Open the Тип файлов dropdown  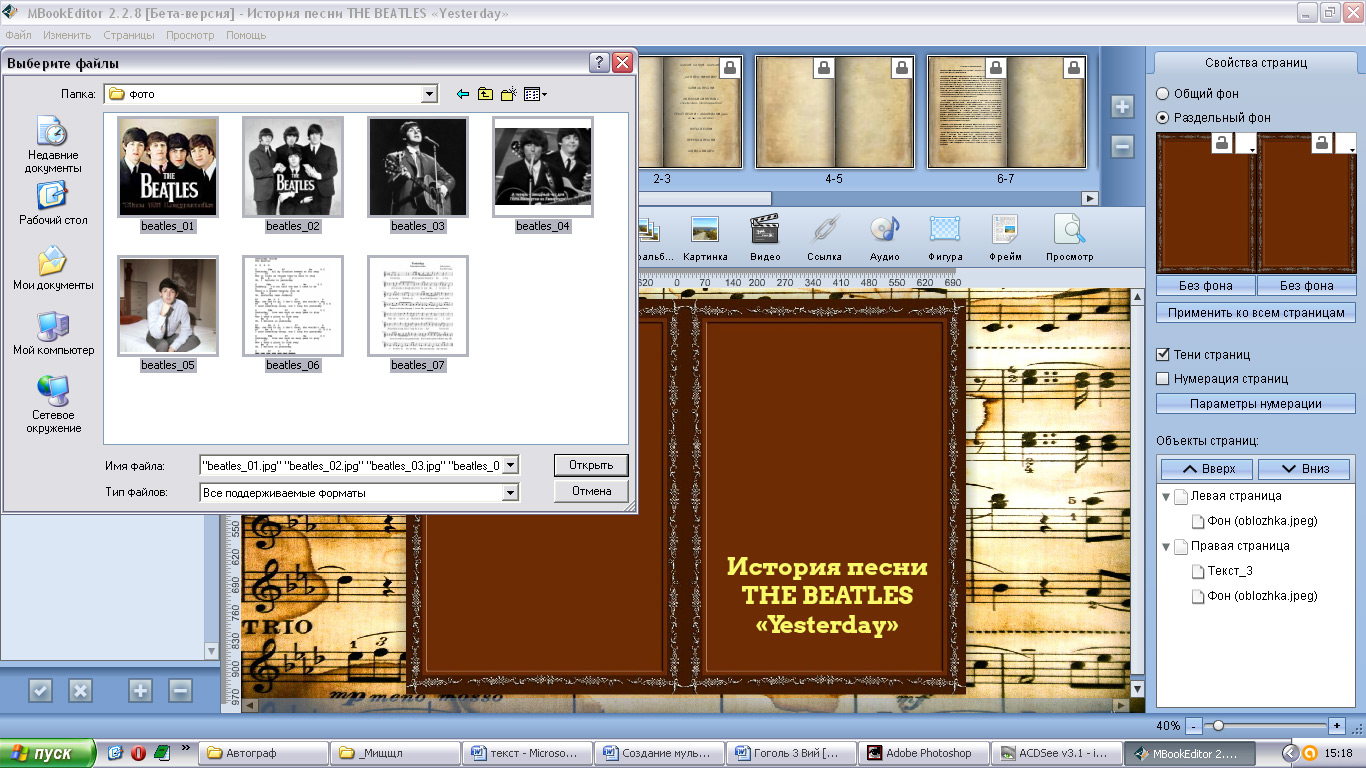[511, 493]
